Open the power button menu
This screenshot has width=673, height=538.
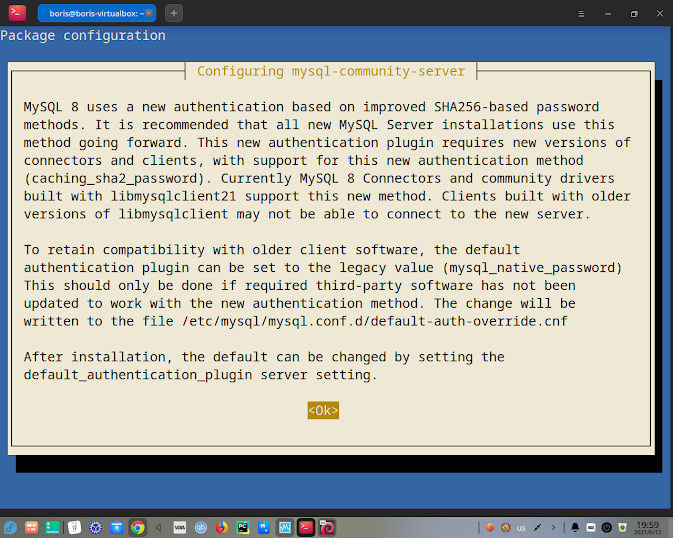tap(606, 528)
